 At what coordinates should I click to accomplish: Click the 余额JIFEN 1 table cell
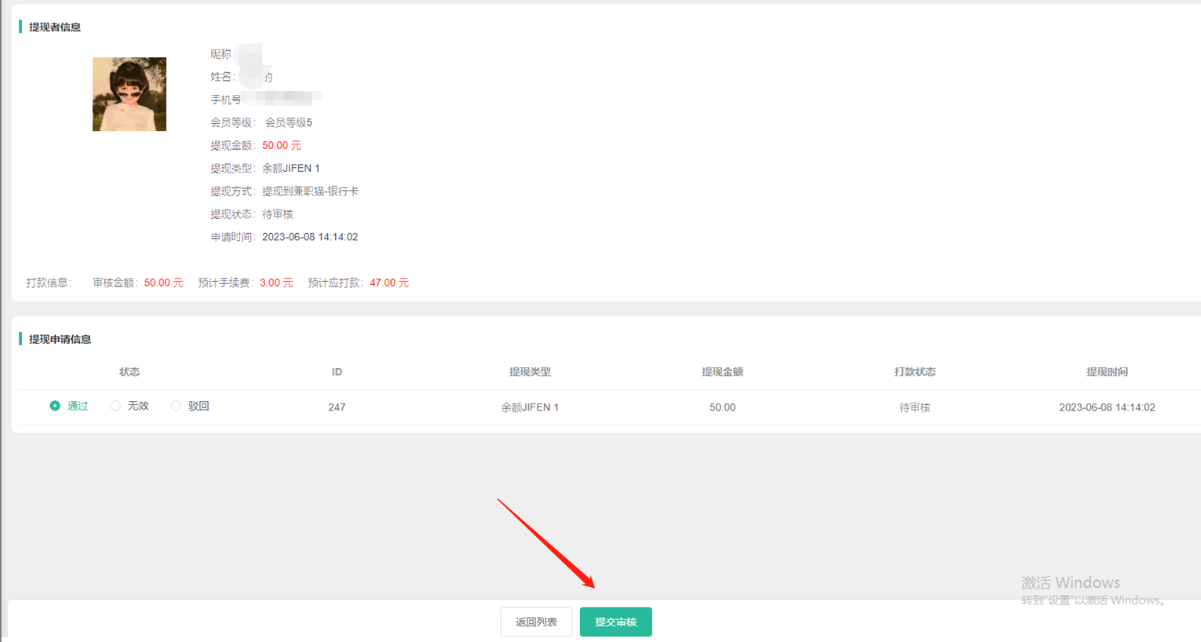(529, 408)
